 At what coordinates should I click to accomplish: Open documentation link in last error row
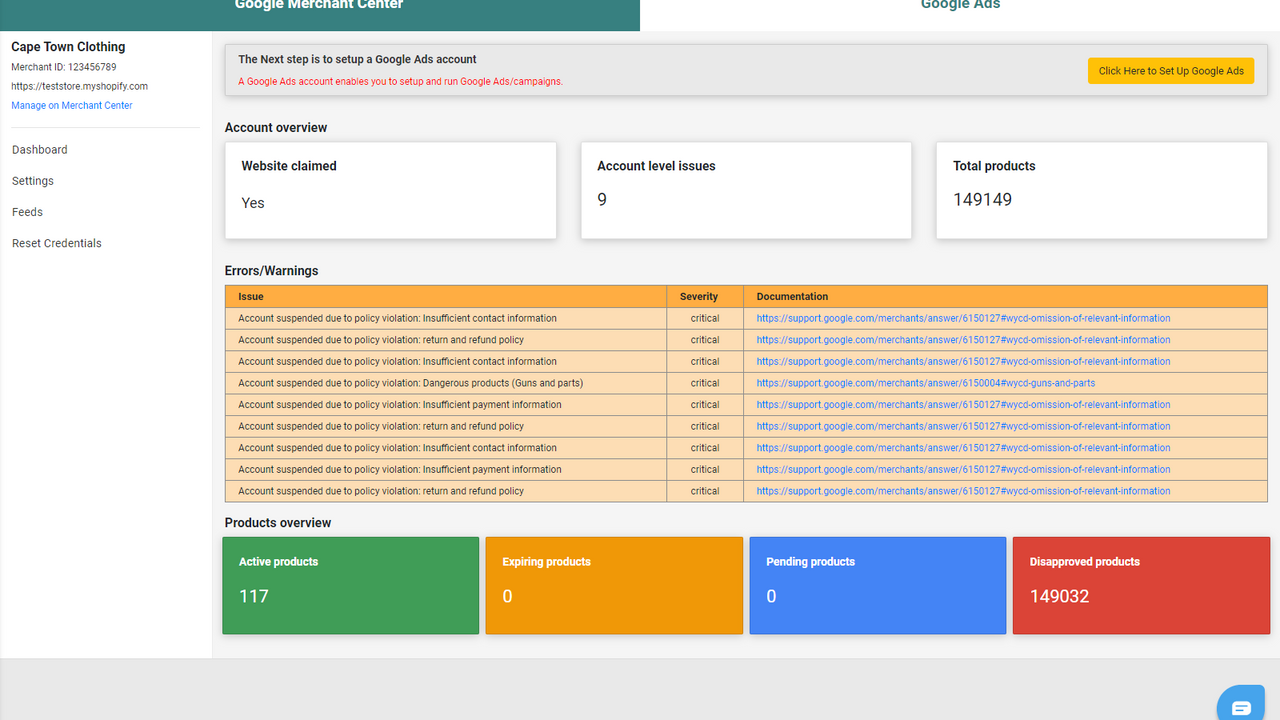point(962,491)
